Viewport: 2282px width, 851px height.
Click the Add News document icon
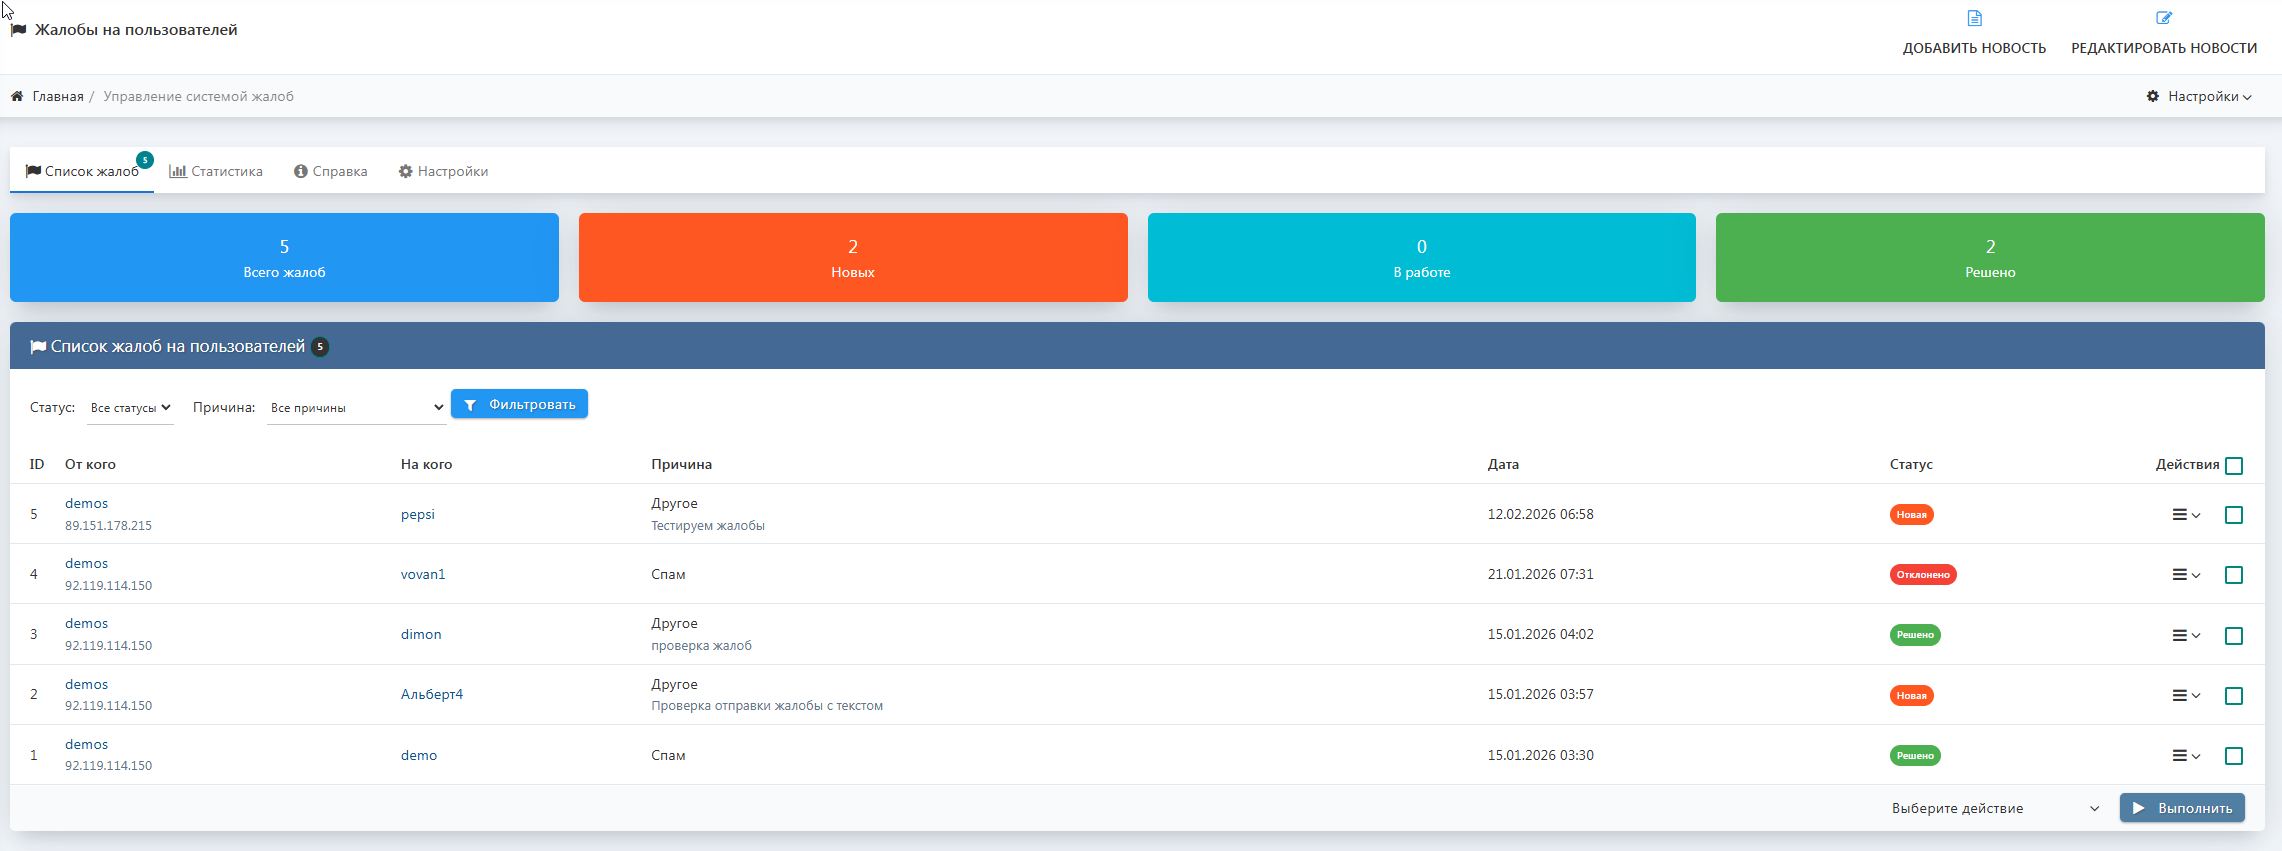1974,18
